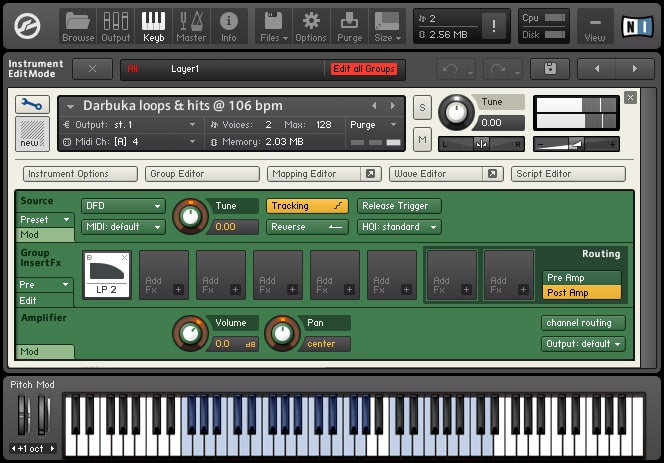664x463 pixels.
Task: Click the Edit button under Group InsertFx
Action: pyautogui.click(x=45, y=300)
